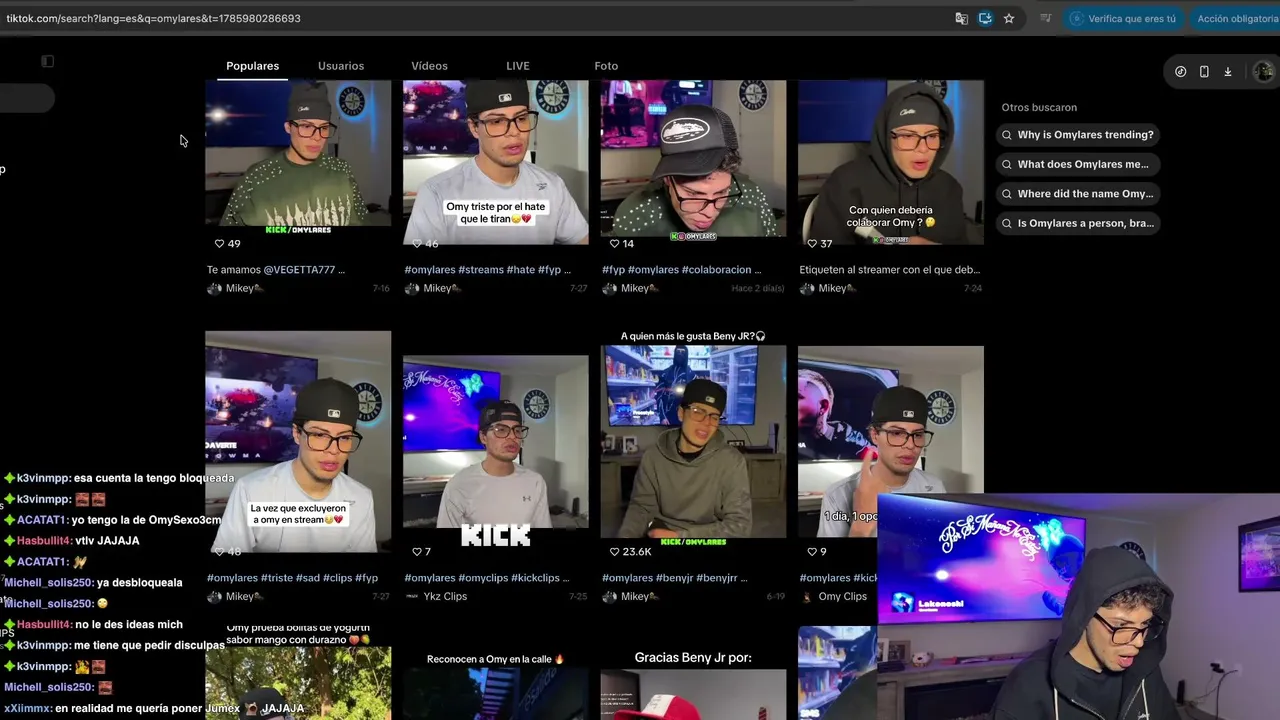Click the Acción obligatoria button
Screen dimensions: 1280x720
click(1235, 18)
